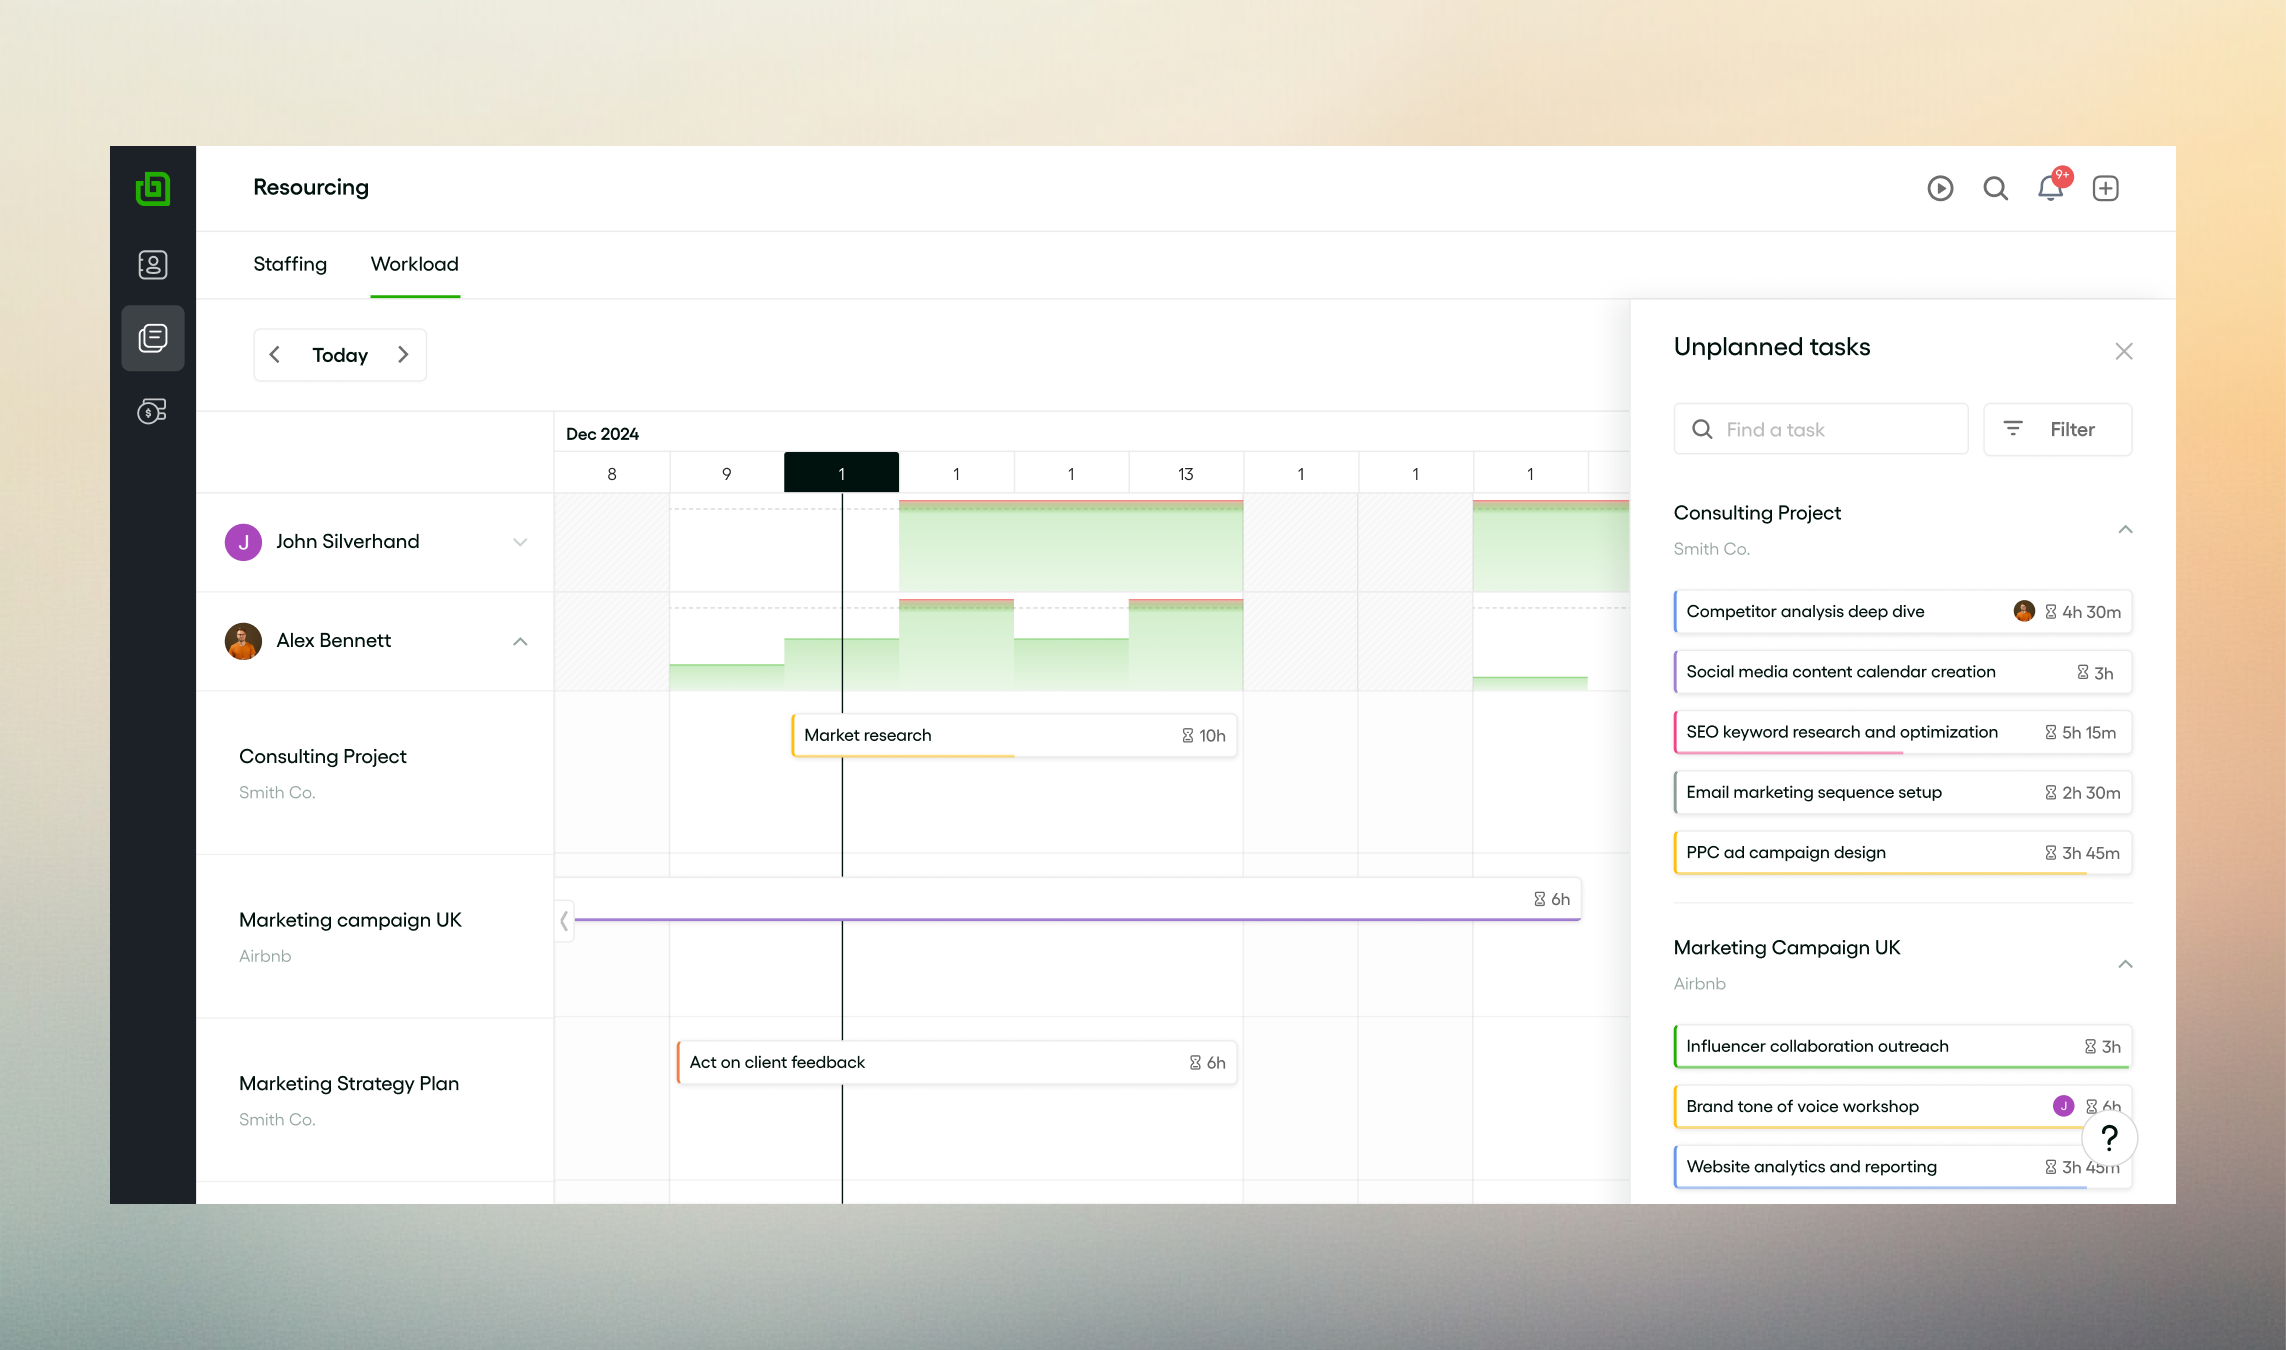Click the play timer icon
Image resolution: width=2286 pixels, height=1350 pixels.
pyautogui.click(x=1940, y=188)
